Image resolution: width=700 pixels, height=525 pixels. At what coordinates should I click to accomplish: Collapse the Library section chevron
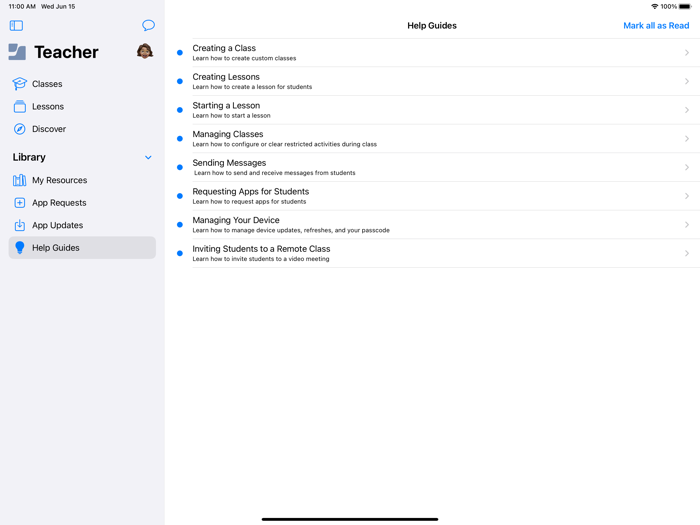(x=148, y=157)
